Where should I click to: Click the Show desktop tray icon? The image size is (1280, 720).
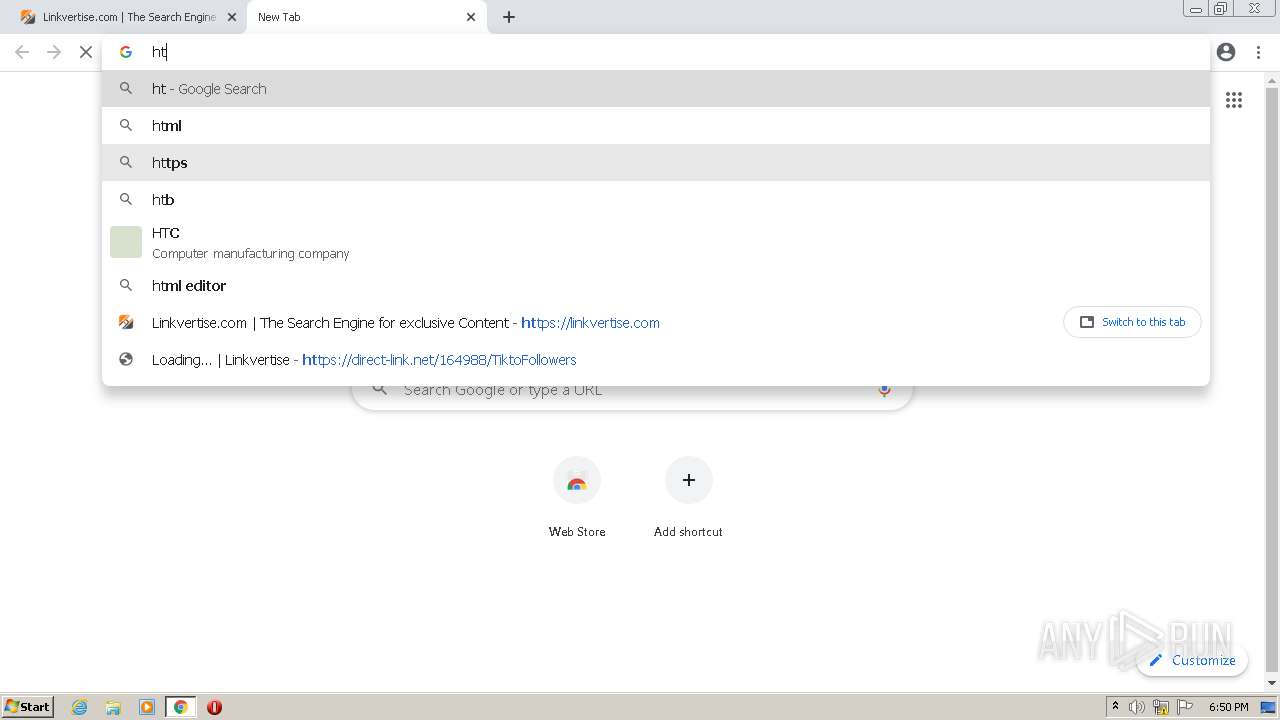[x=1268, y=707]
